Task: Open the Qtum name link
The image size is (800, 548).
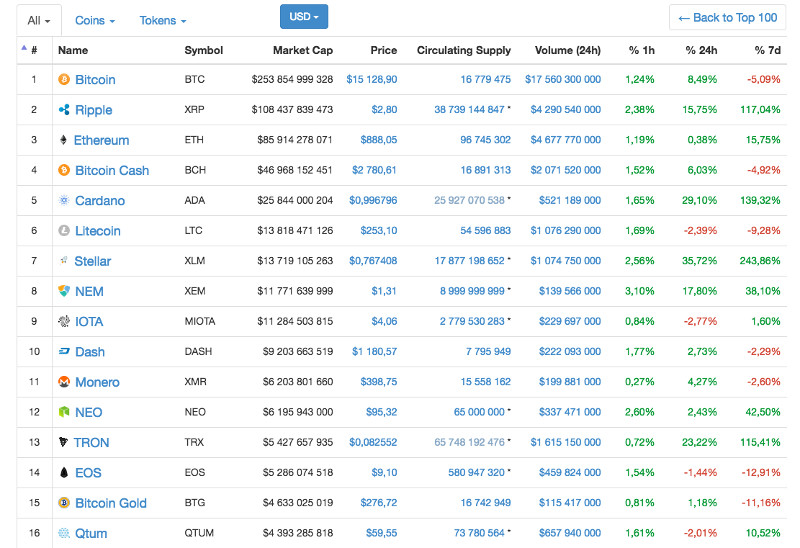Action: click(x=91, y=534)
